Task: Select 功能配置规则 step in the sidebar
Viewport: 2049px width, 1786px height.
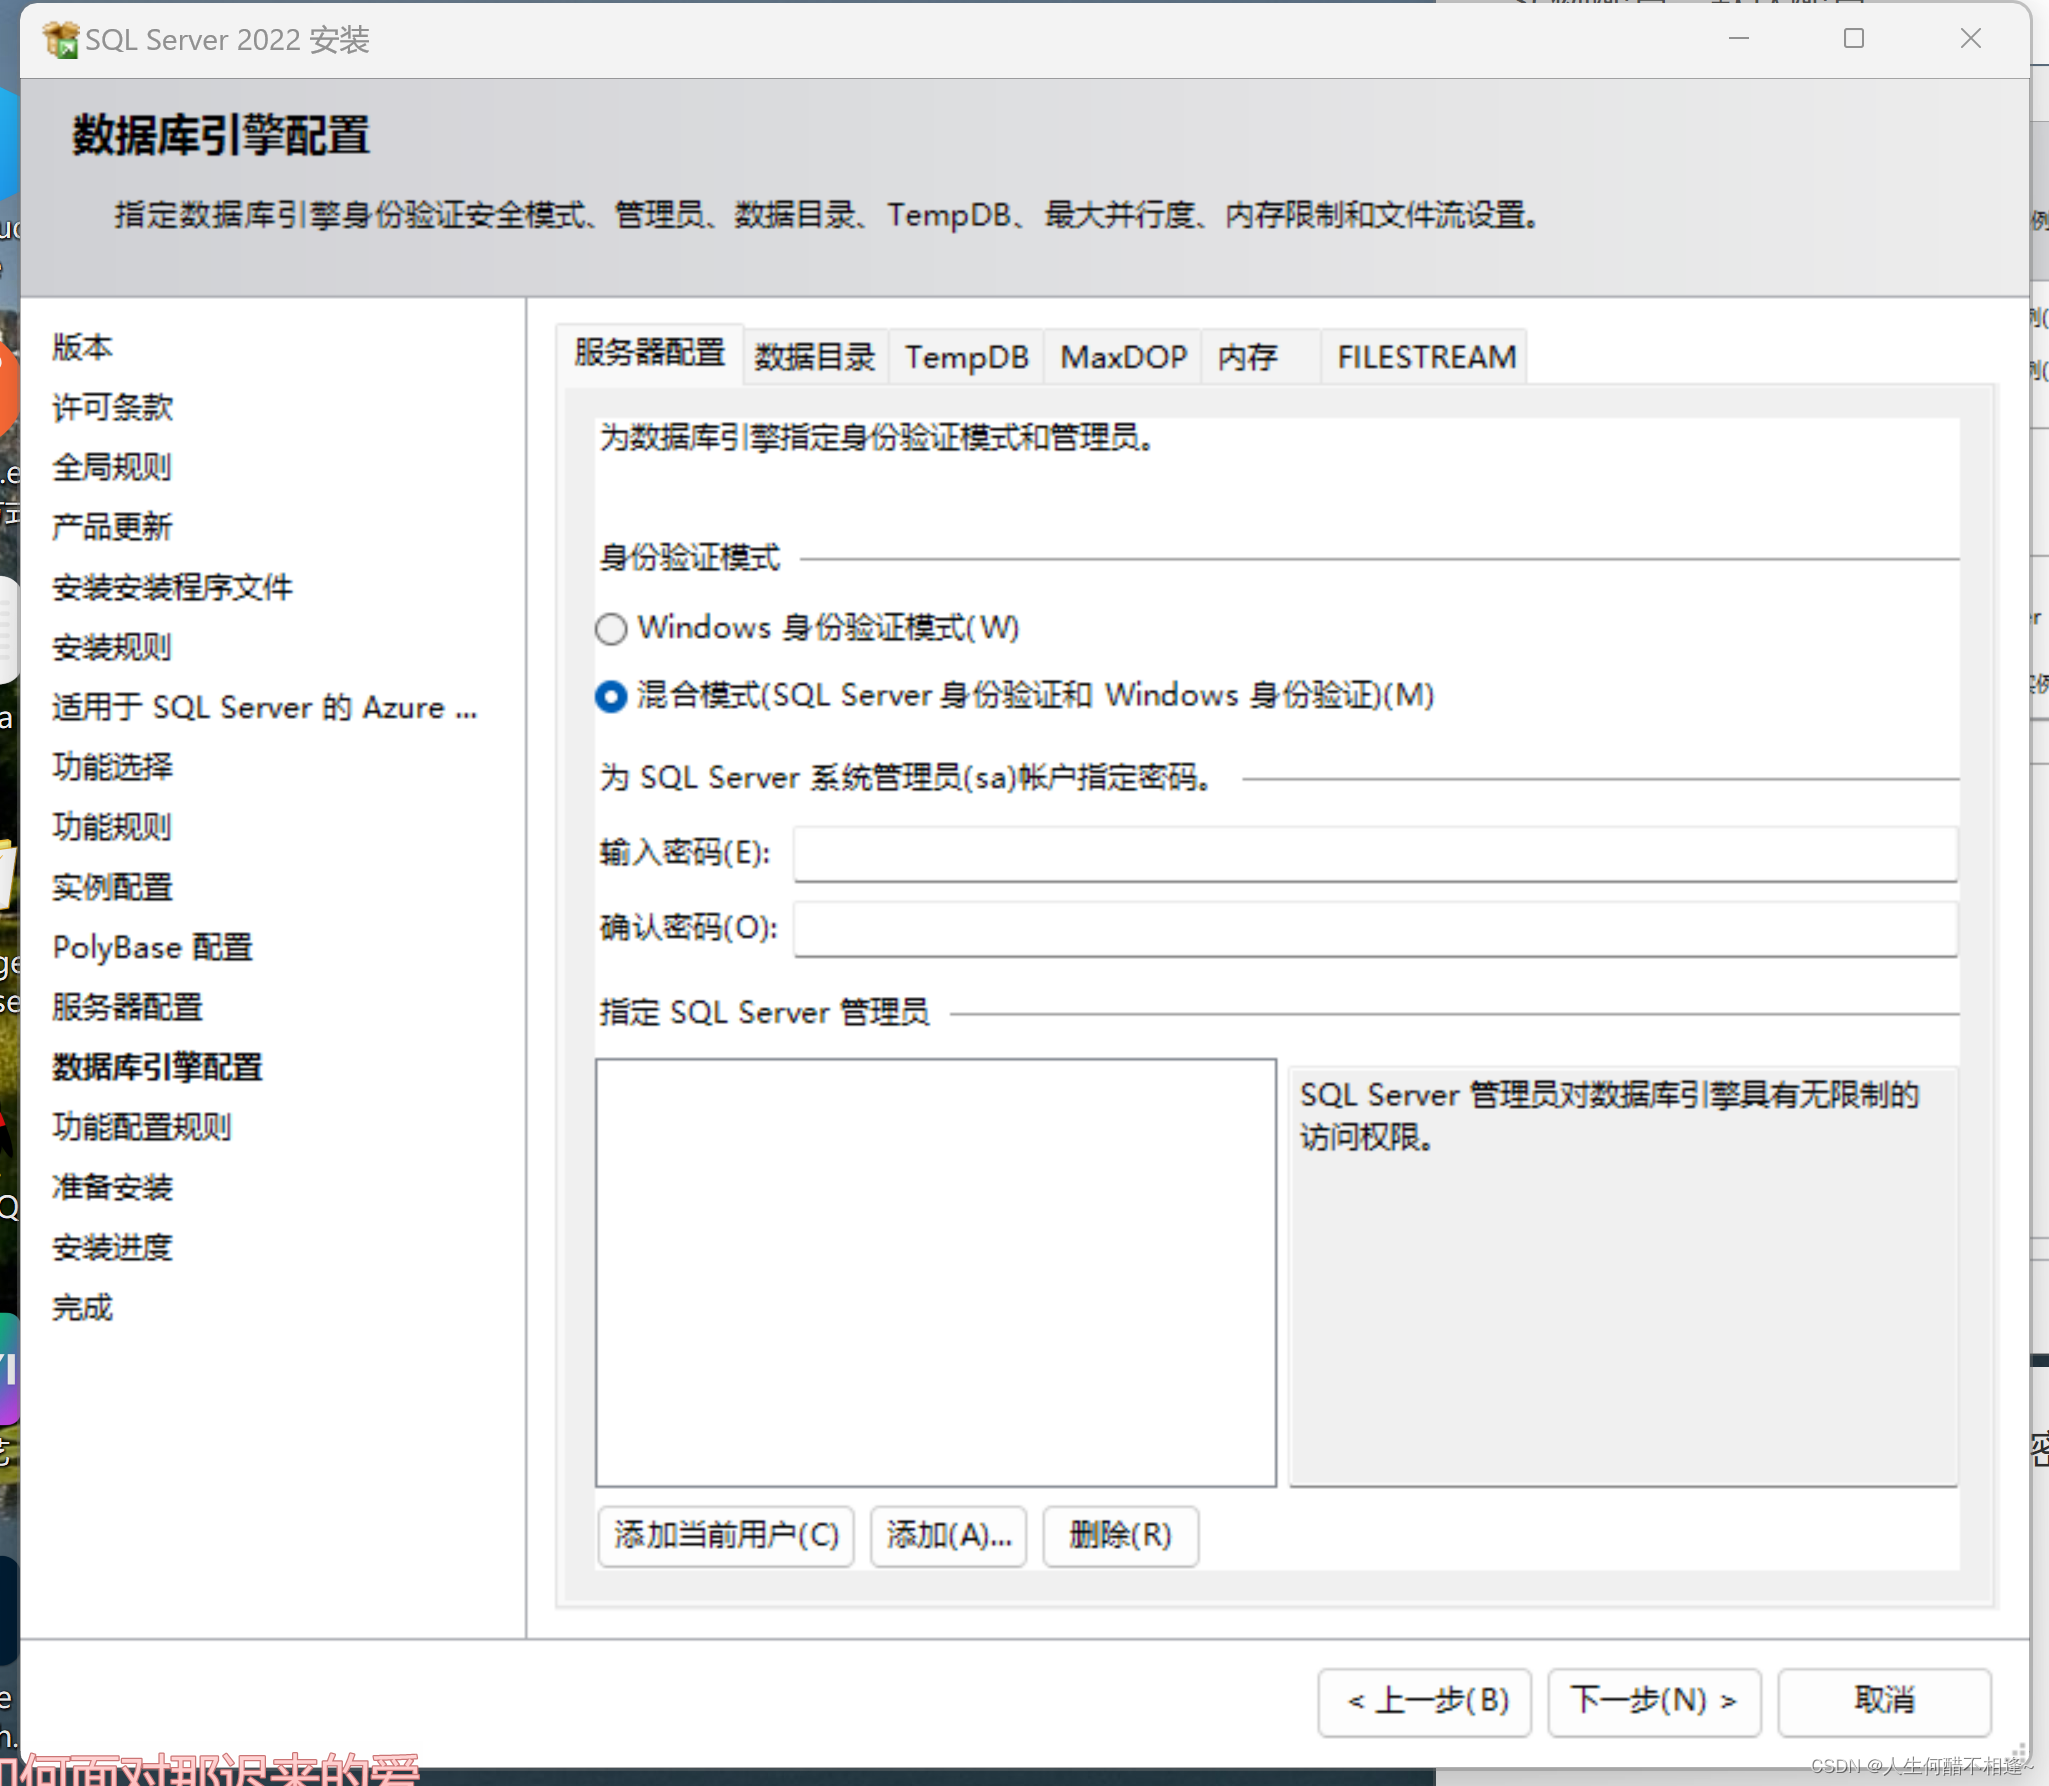Action: point(142,1127)
